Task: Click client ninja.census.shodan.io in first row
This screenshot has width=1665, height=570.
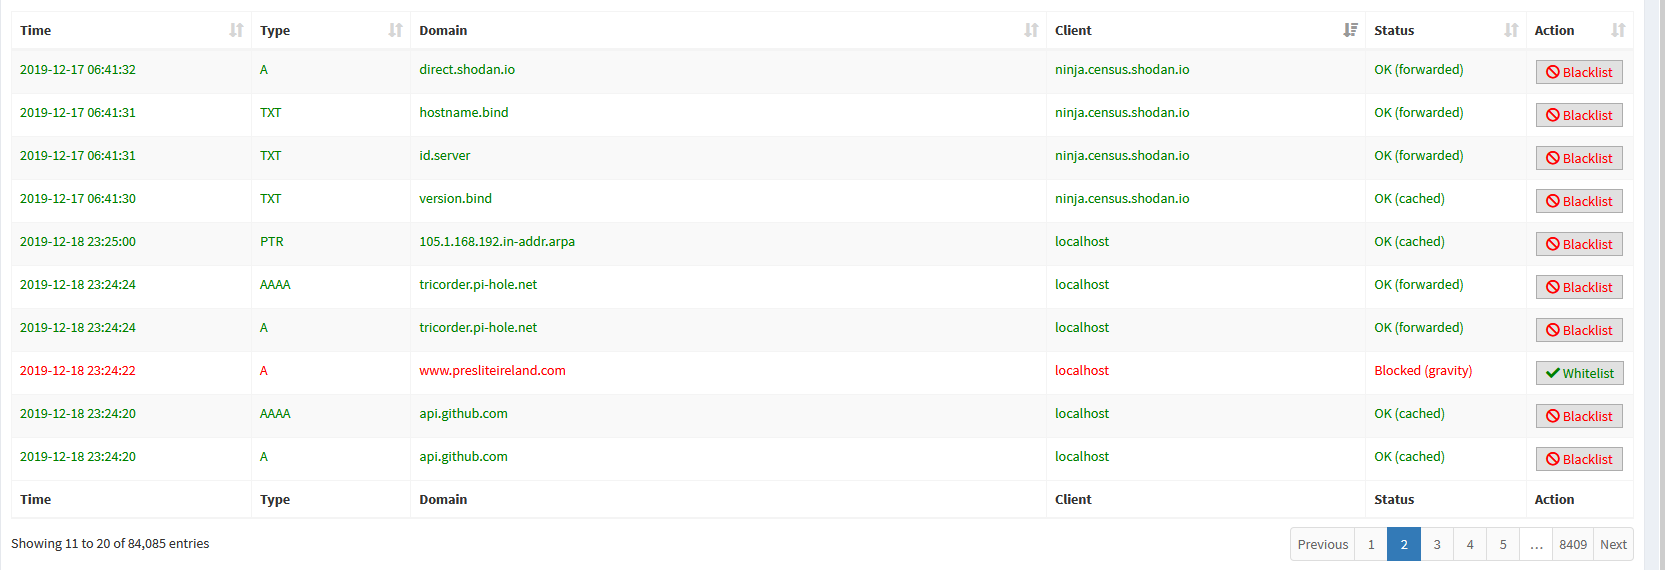Action: 1122,69
